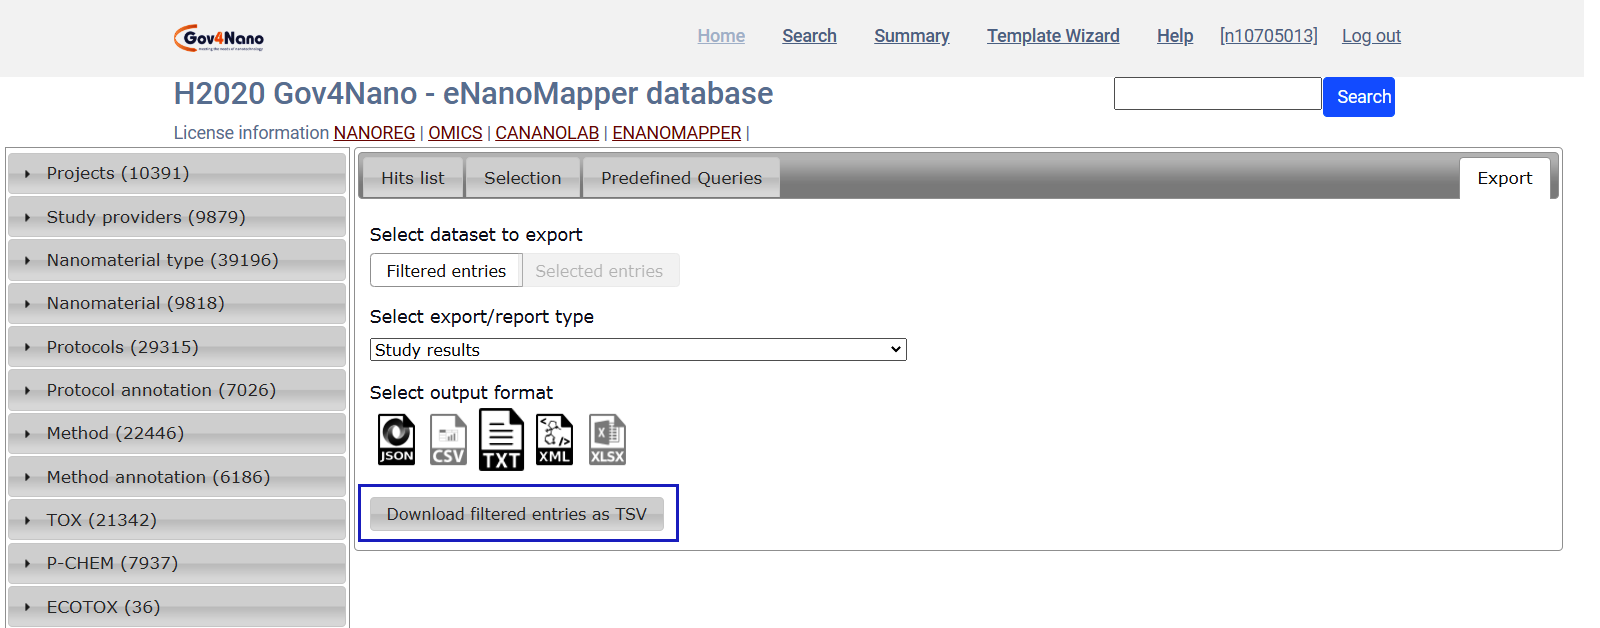Expand the Method (22446) facet

click(177, 433)
